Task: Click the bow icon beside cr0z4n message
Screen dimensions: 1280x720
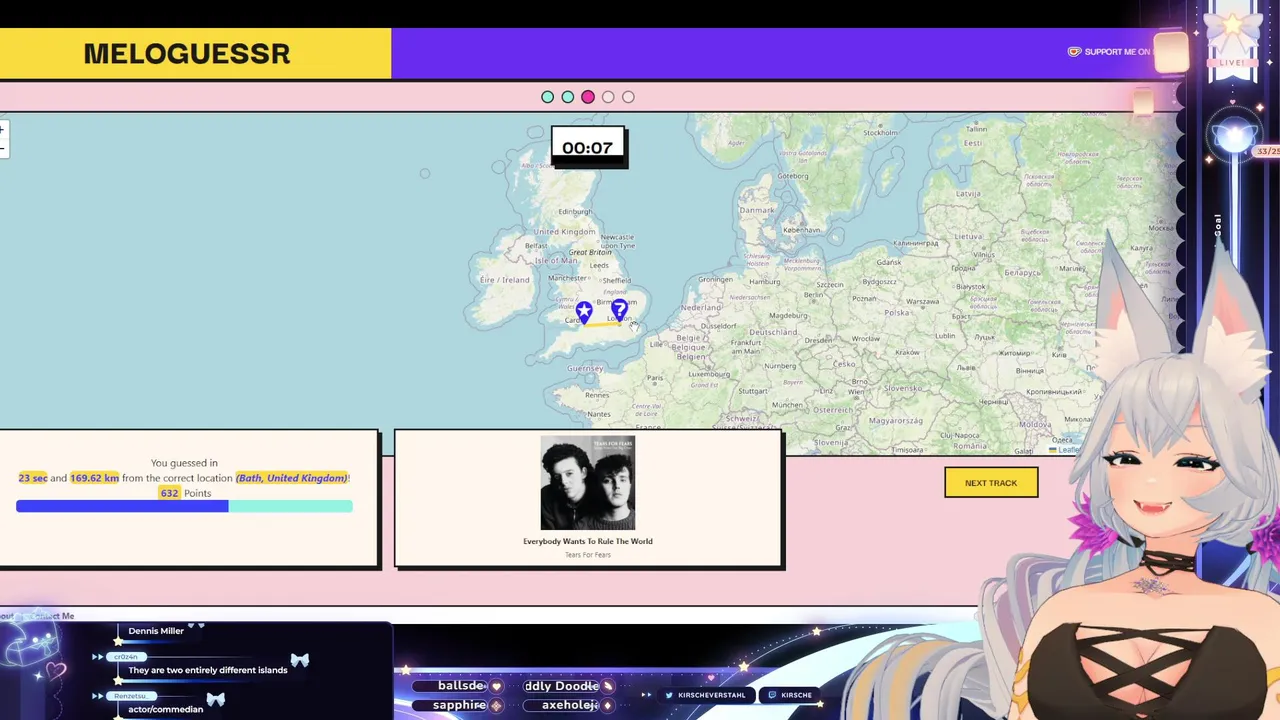Action: point(299,660)
